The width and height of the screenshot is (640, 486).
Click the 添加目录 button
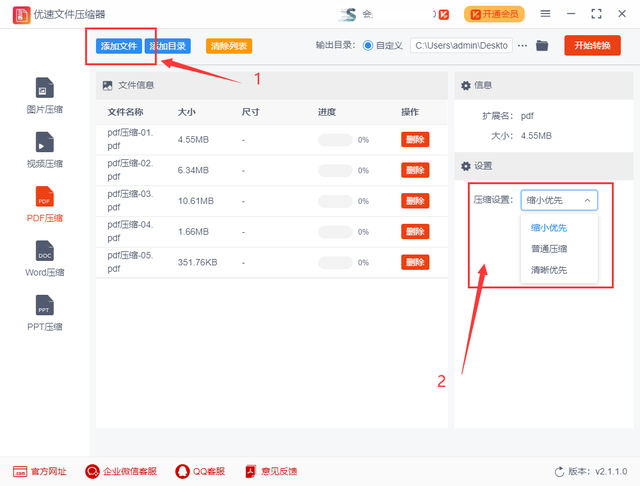coord(168,46)
